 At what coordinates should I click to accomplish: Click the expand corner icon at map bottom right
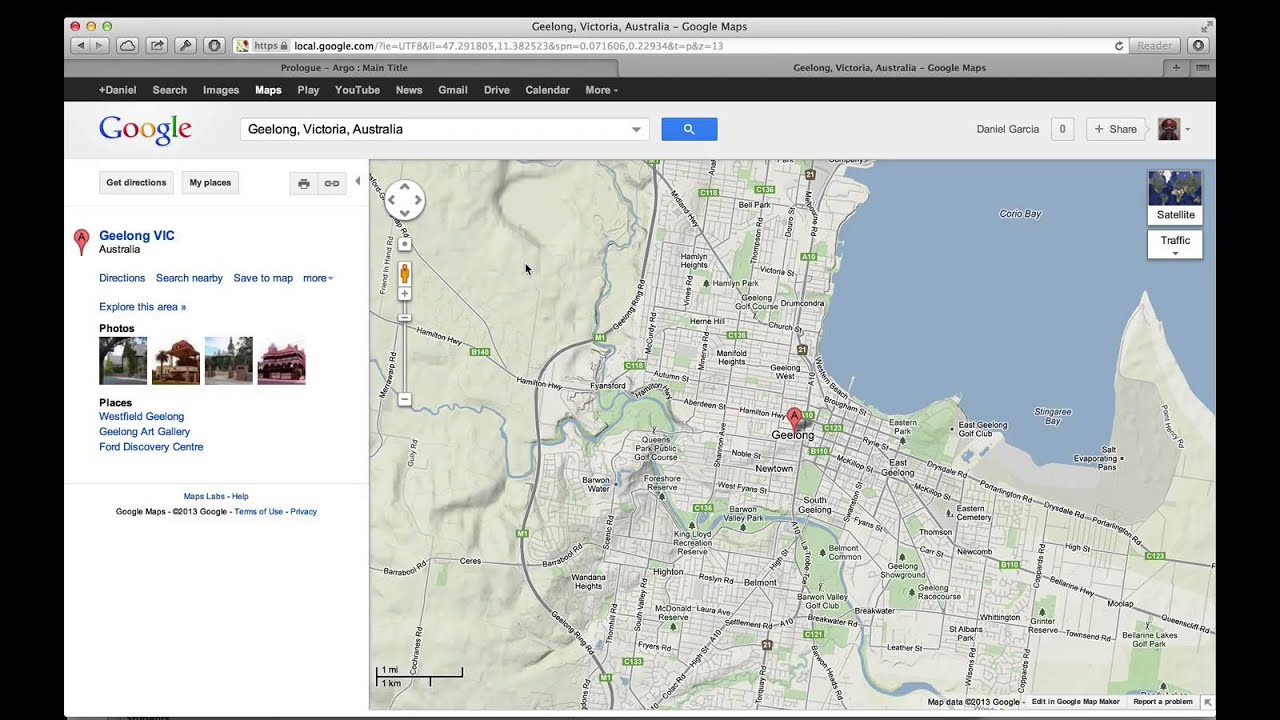pos(1208,702)
